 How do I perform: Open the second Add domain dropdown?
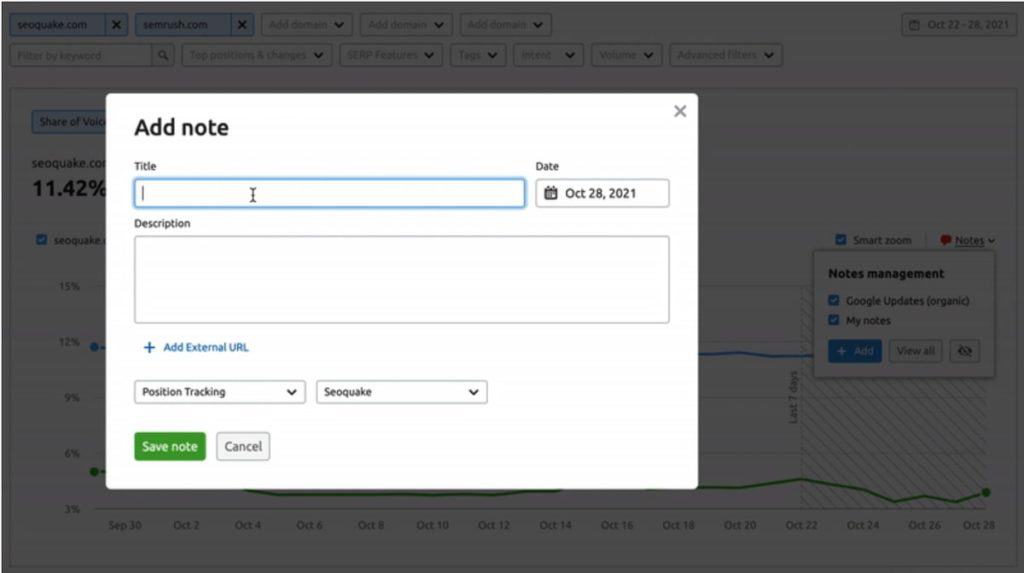pos(406,25)
